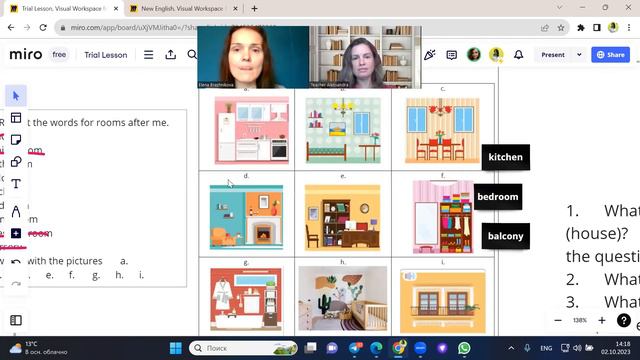The image size is (640, 360).
Task: Click the export board icon
Action: tap(171, 55)
